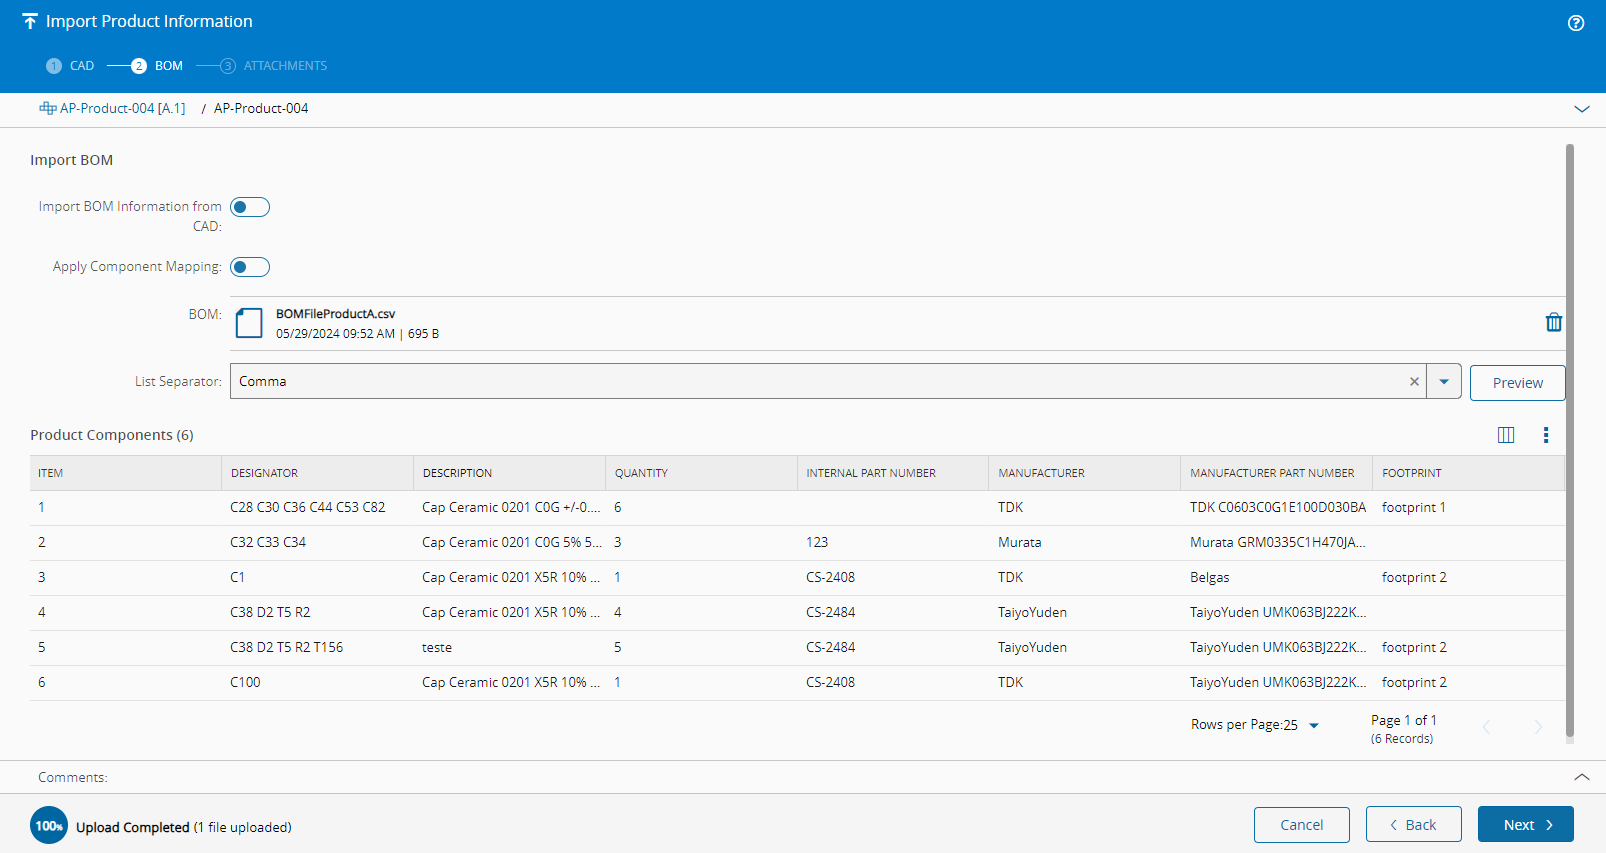
Task: Open the column chooser icon
Action: click(1505, 435)
